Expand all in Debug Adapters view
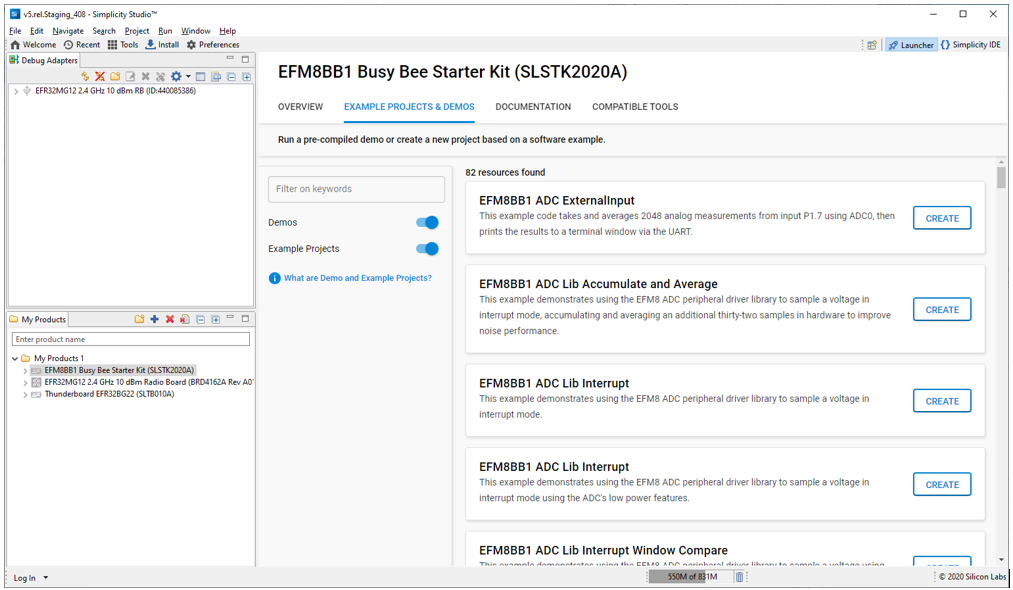This screenshot has width=1013, height=590. click(x=247, y=76)
